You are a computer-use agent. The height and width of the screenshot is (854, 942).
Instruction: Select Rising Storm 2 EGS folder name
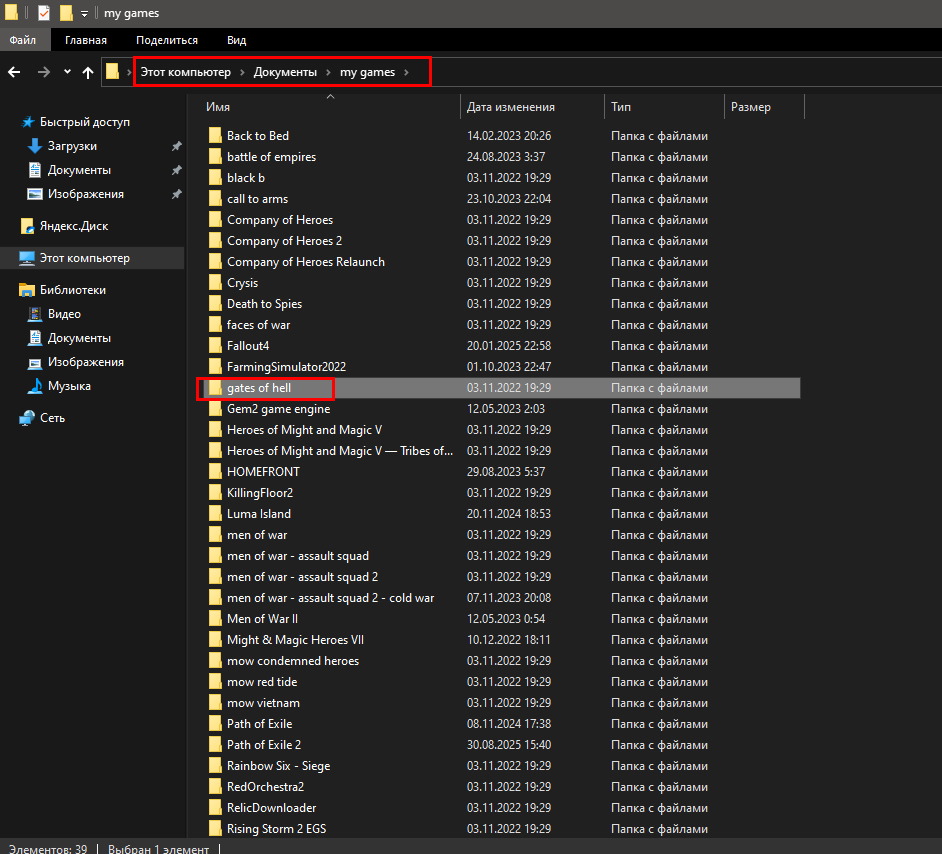(x=276, y=829)
